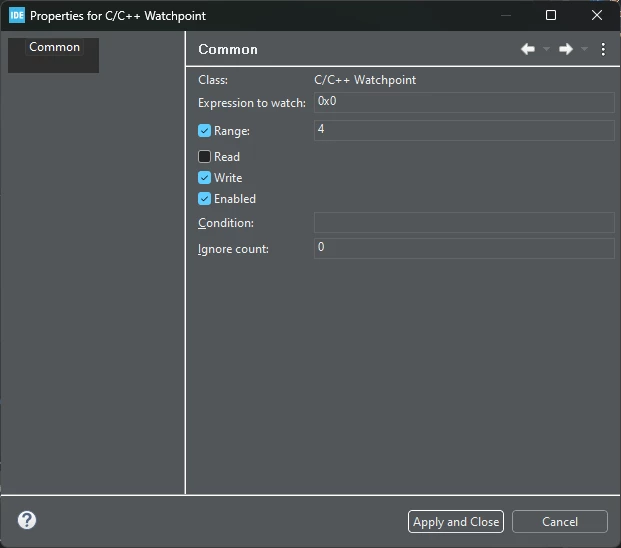The image size is (621, 548).
Task: Click the Ignore count field
Action: pyautogui.click(x=464, y=248)
